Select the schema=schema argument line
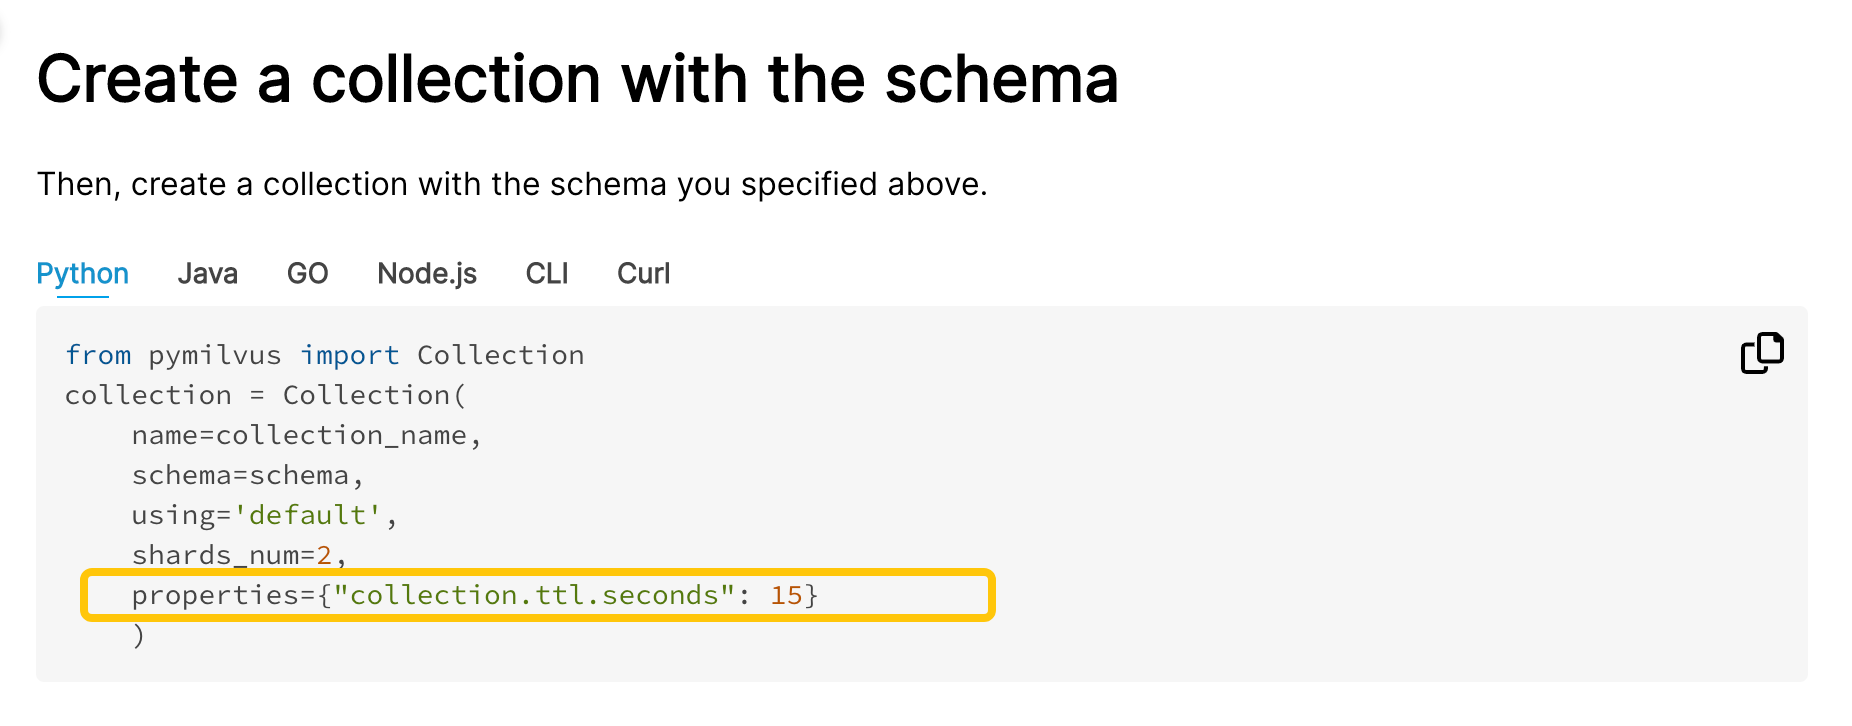 point(247,474)
